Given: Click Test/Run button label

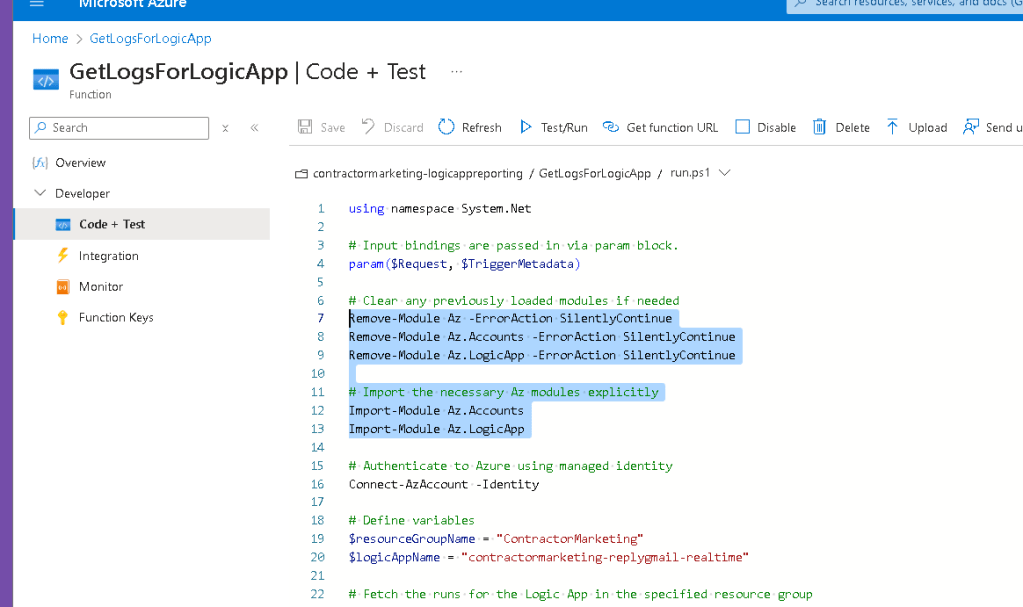Looking at the screenshot, I should 564,128.
